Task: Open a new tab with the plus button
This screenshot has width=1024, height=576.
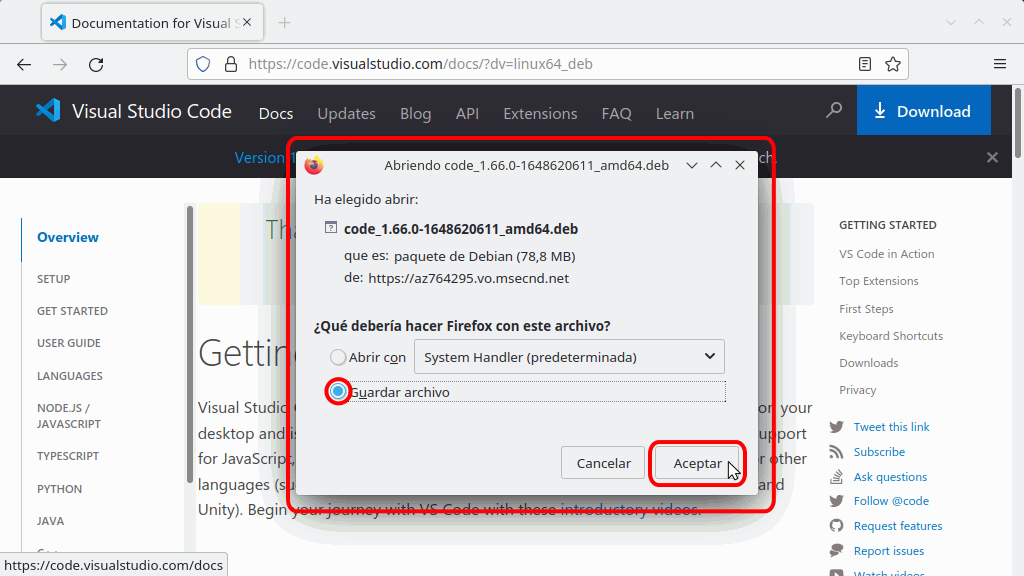Action: coord(284,23)
